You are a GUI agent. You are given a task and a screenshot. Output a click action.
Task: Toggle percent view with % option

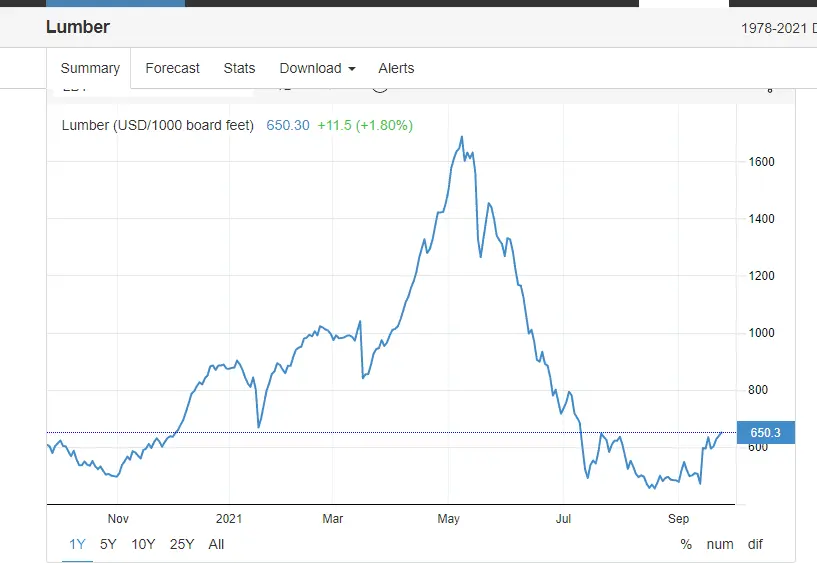[686, 544]
